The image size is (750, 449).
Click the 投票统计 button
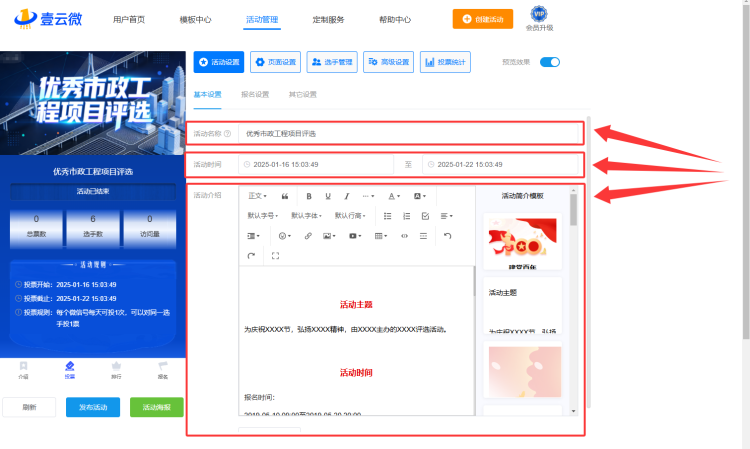click(445, 62)
